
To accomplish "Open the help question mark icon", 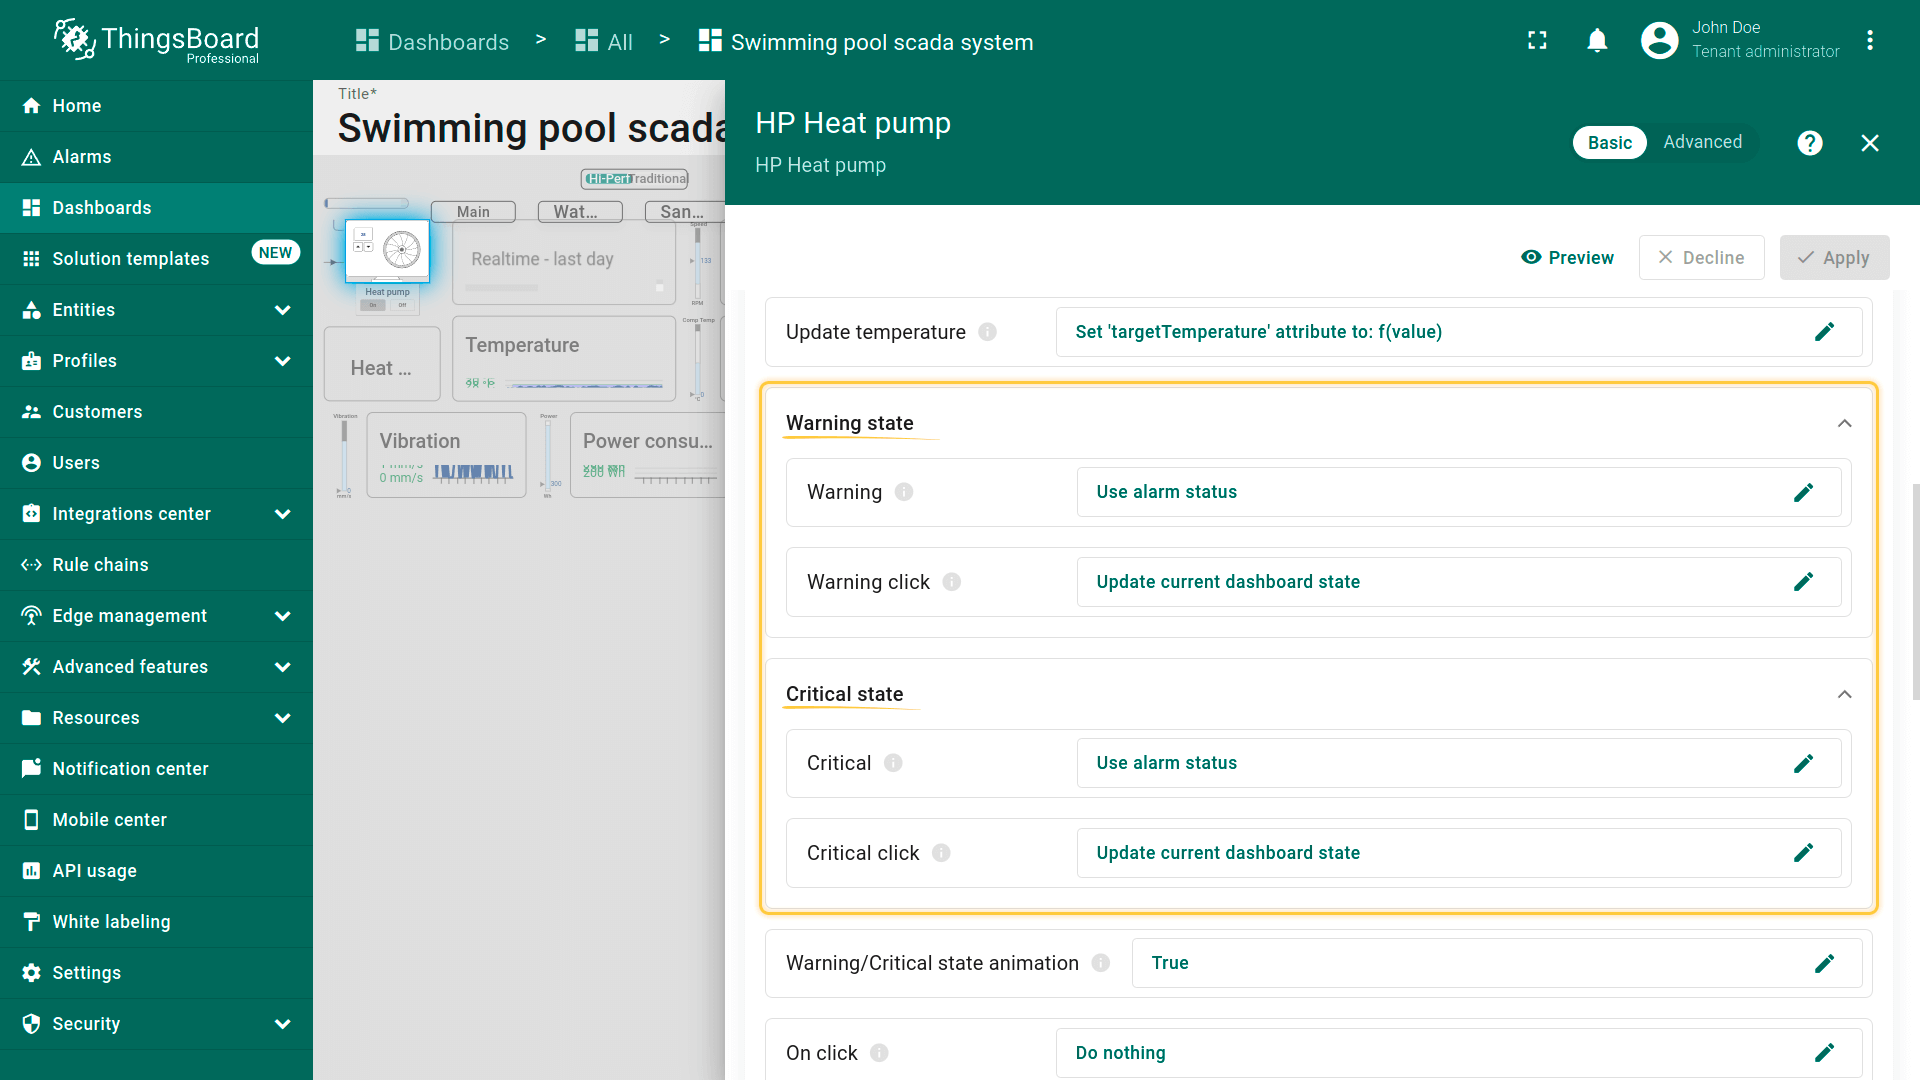I will [x=1809, y=143].
